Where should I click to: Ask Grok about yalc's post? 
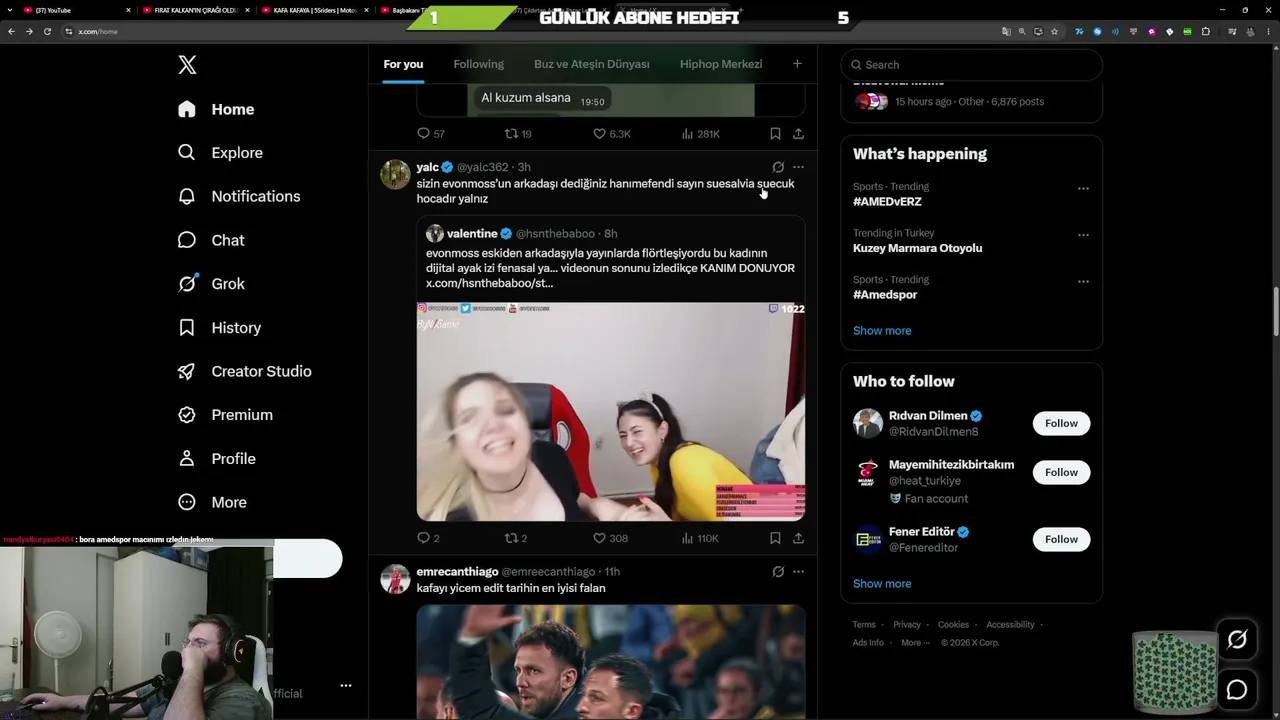point(778,167)
